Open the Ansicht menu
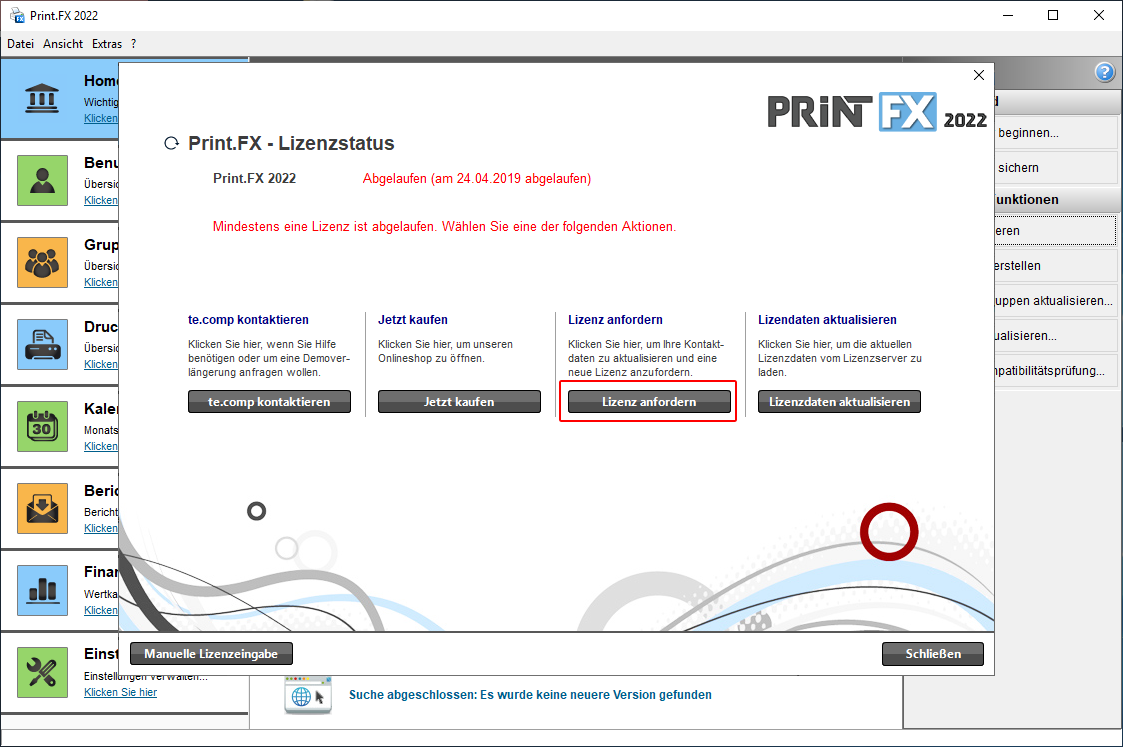Screen dimensions: 1123x747 click(63, 44)
